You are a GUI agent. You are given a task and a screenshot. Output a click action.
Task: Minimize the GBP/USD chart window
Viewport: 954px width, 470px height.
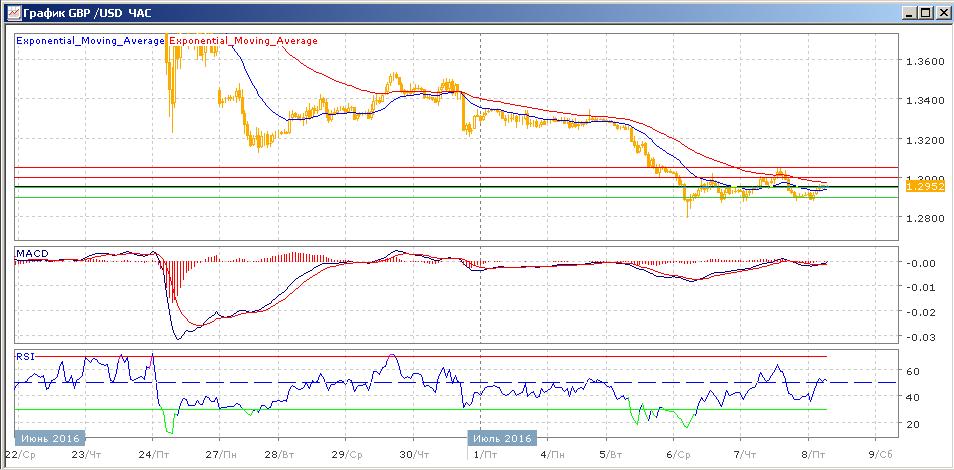[909, 13]
